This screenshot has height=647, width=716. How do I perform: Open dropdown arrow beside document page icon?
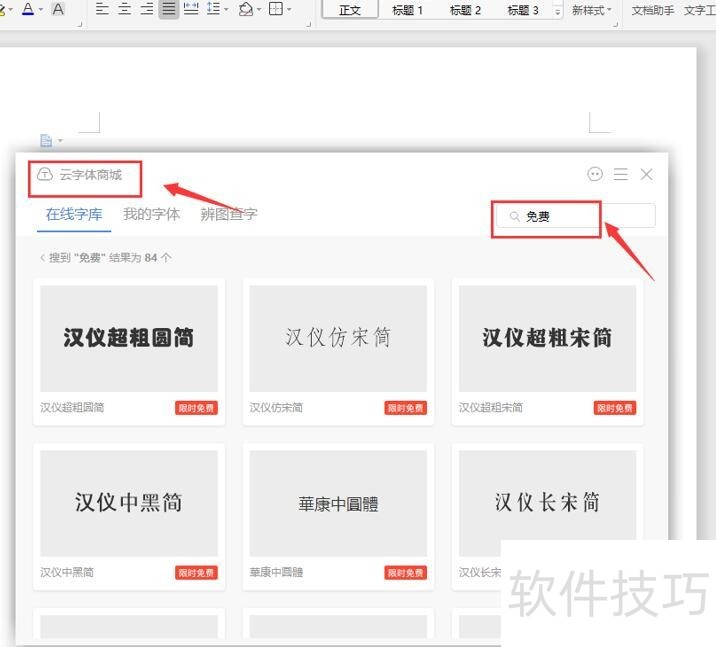click(x=60, y=141)
